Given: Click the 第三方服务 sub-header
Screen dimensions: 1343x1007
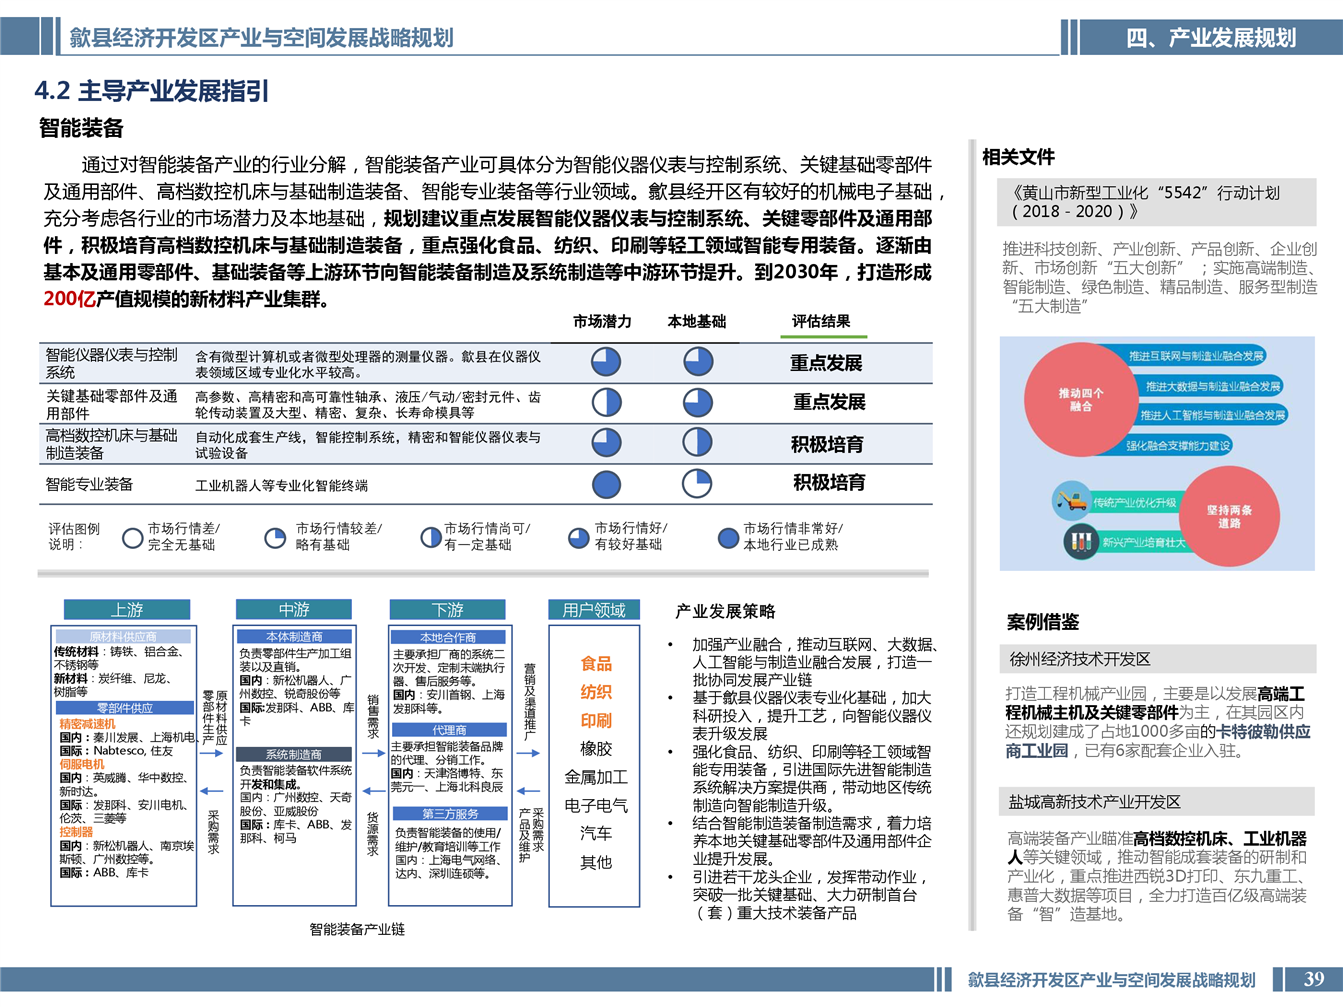Looking at the screenshot, I should (x=448, y=814).
